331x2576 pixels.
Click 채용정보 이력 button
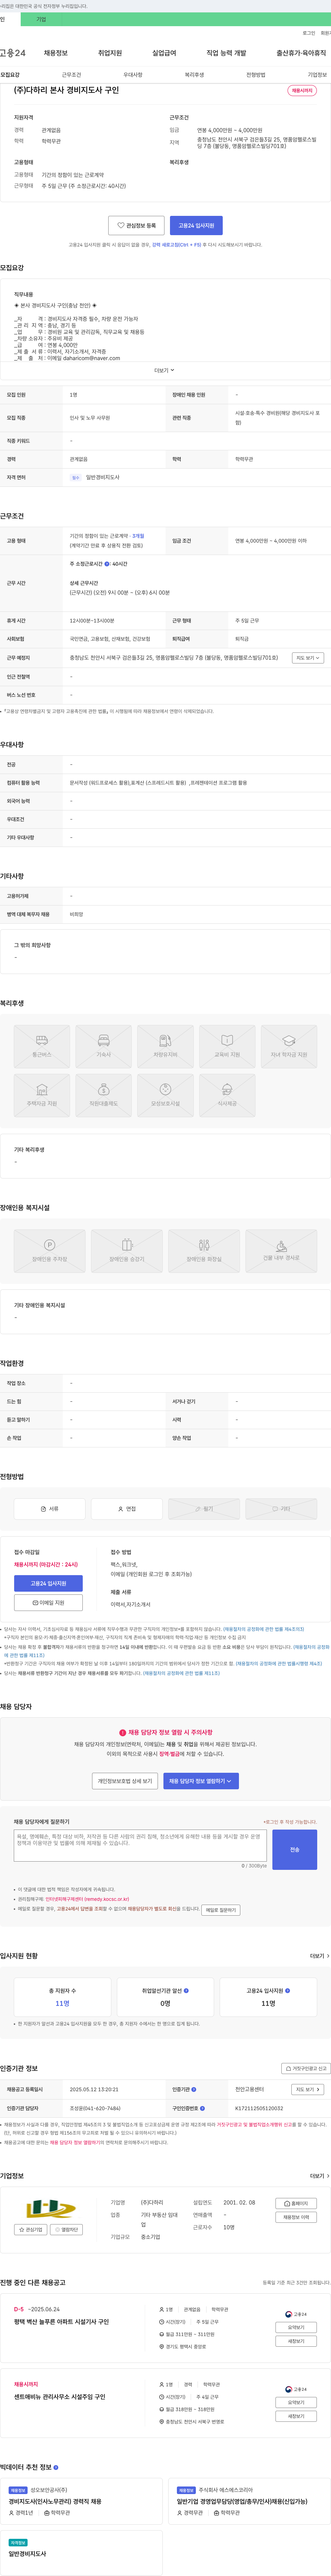[x=296, y=2217]
